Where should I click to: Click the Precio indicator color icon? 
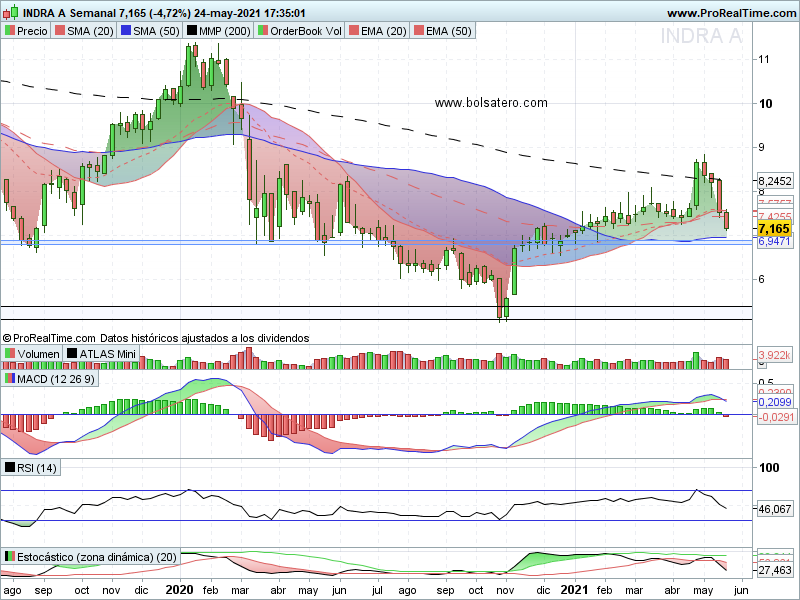(x=10, y=32)
